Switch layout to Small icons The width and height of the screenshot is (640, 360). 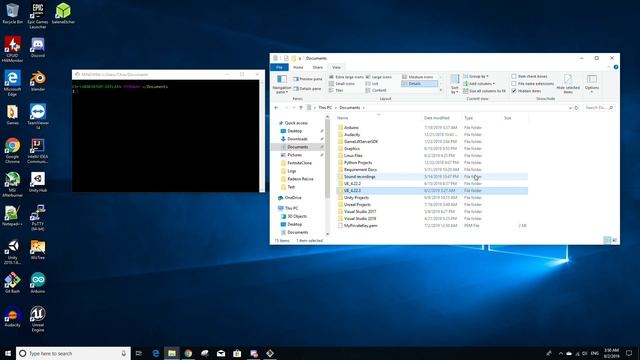tap(342, 84)
